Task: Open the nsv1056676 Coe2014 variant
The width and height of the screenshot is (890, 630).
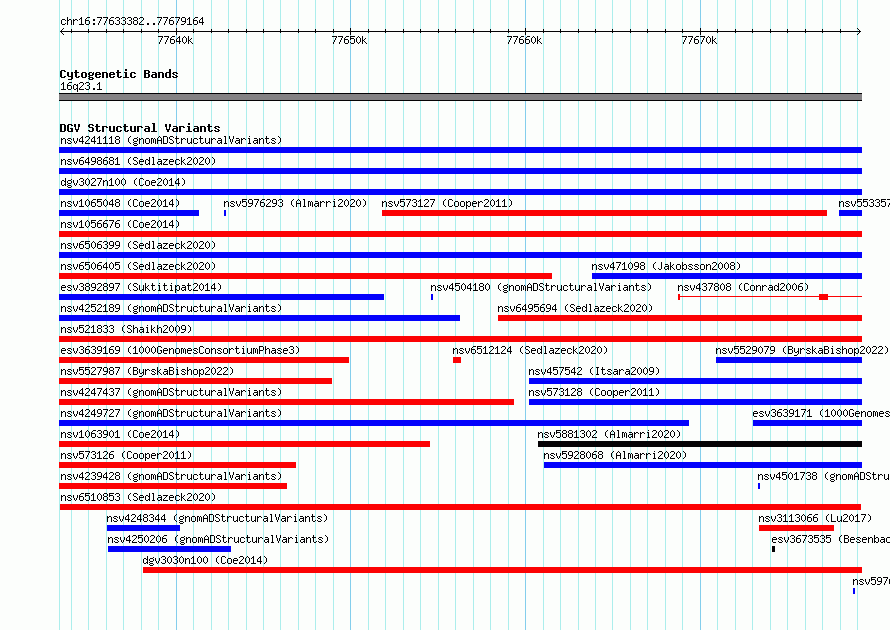Action: coord(120,224)
